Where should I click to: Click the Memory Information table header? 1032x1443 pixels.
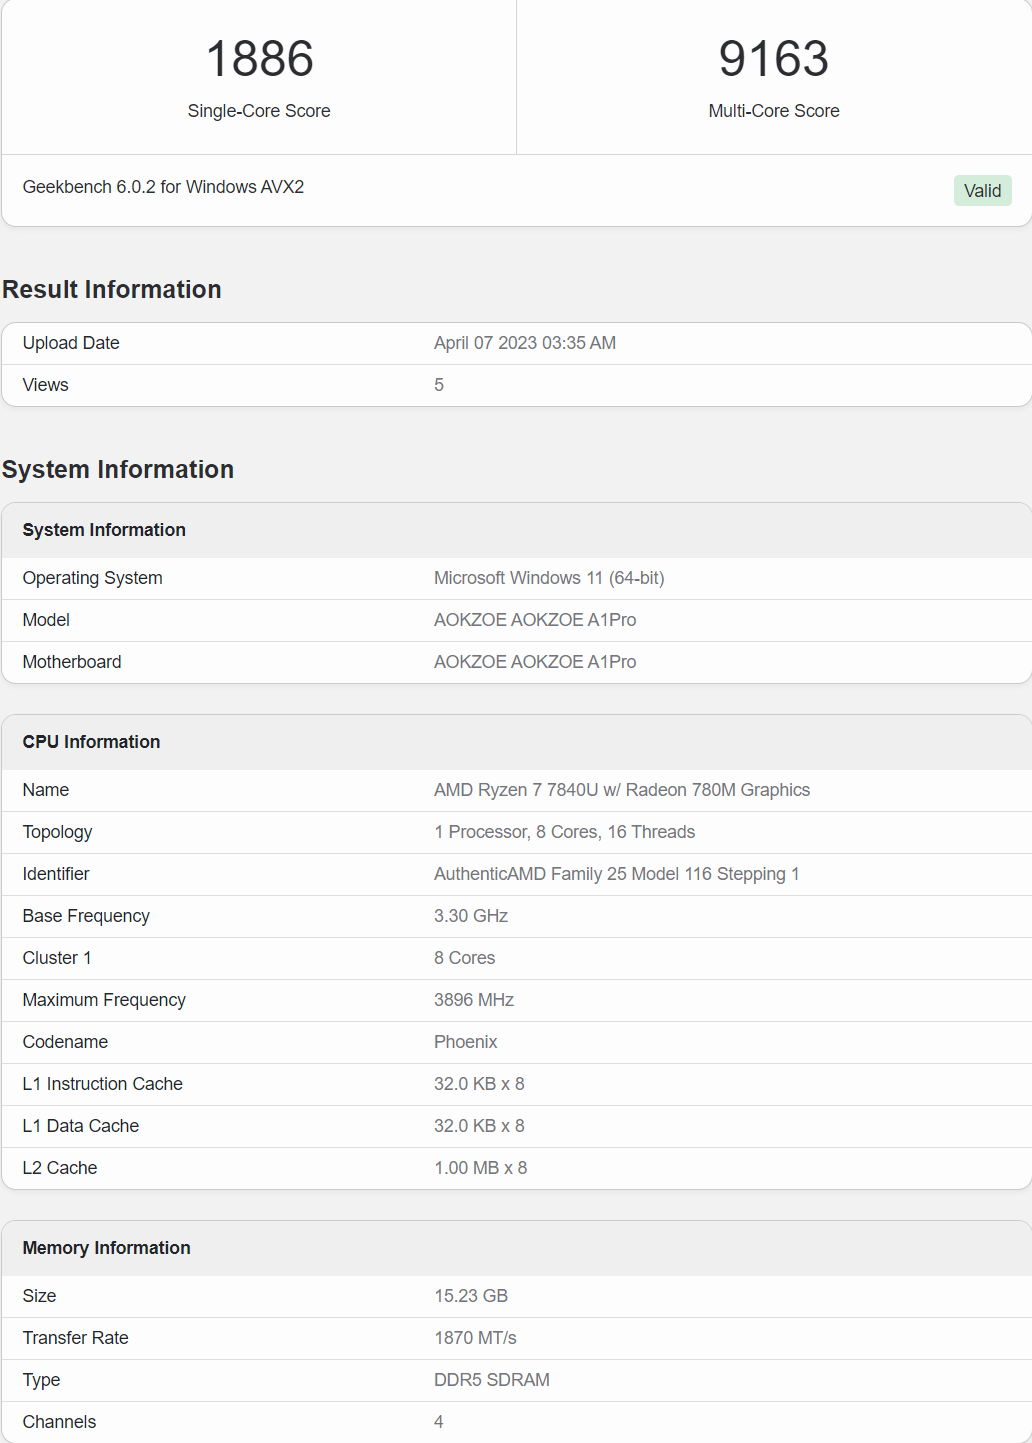tap(106, 1248)
